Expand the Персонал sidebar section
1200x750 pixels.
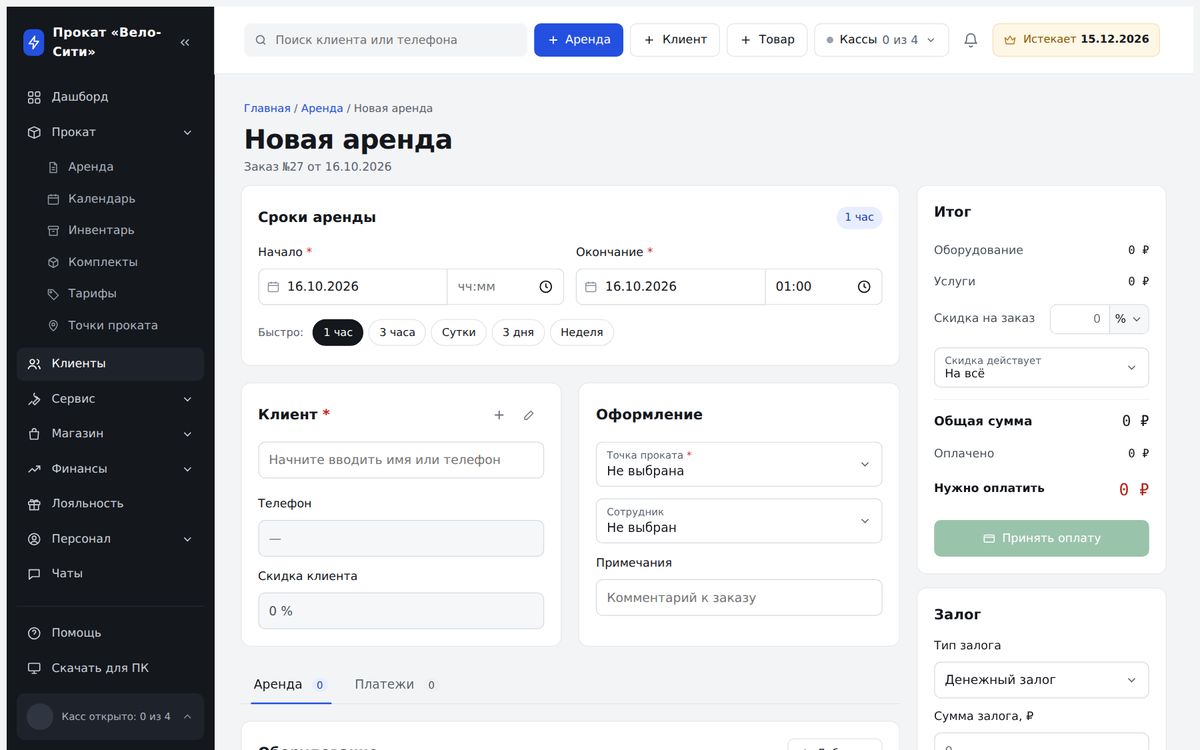coord(110,539)
